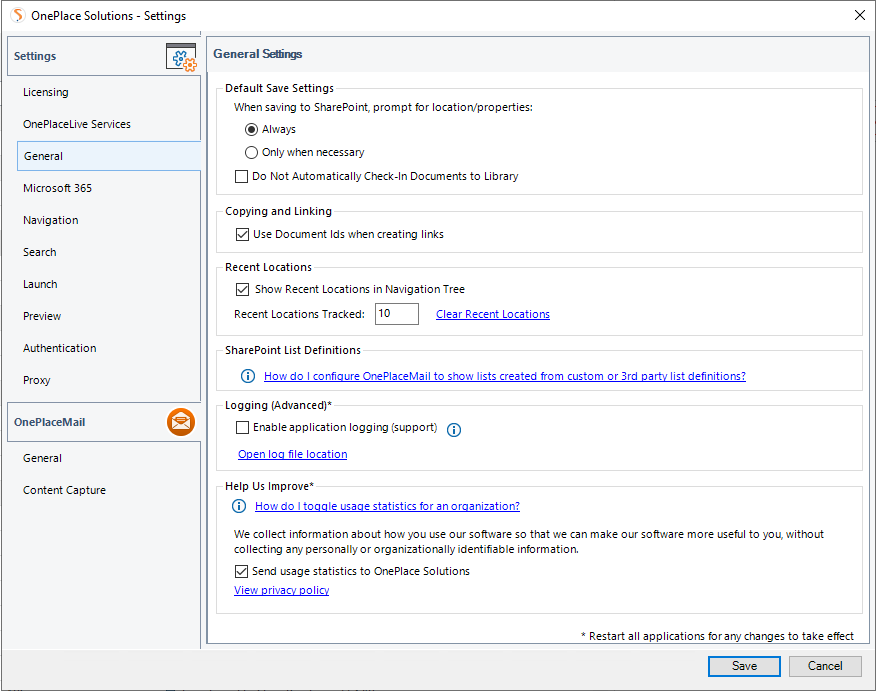Go to Microsoft 365 settings
The height and width of the screenshot is (691, 876).
(x=58, y=188)
